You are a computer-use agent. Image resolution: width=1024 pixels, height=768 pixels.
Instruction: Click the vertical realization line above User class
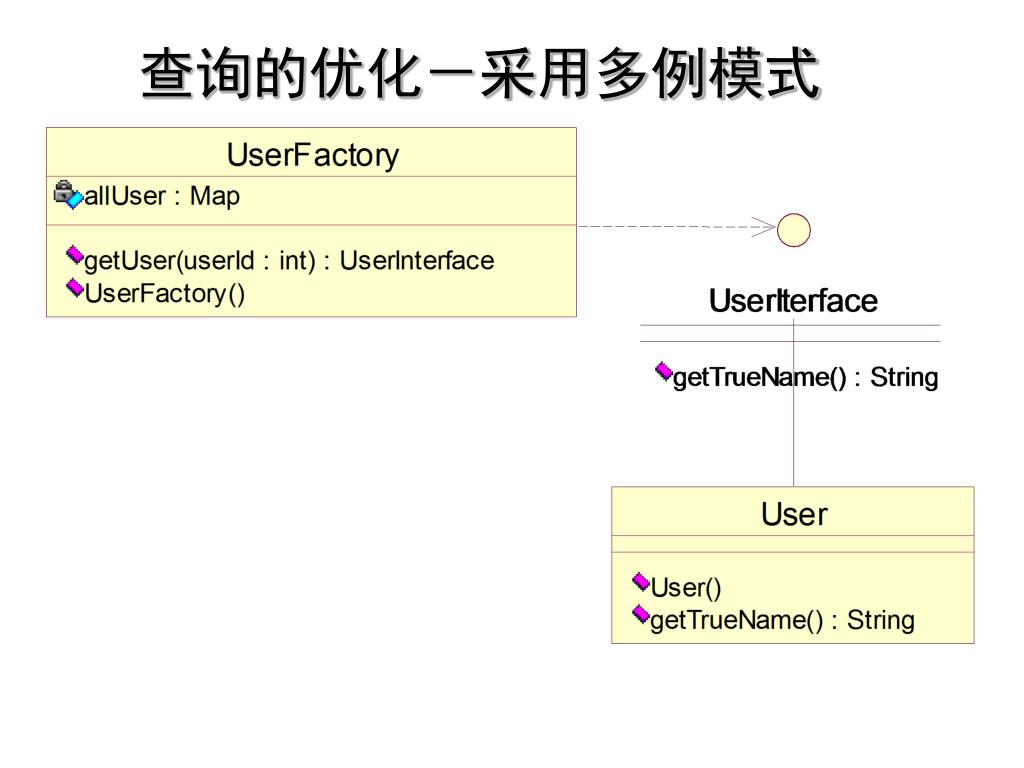click(x=793, y=405)
